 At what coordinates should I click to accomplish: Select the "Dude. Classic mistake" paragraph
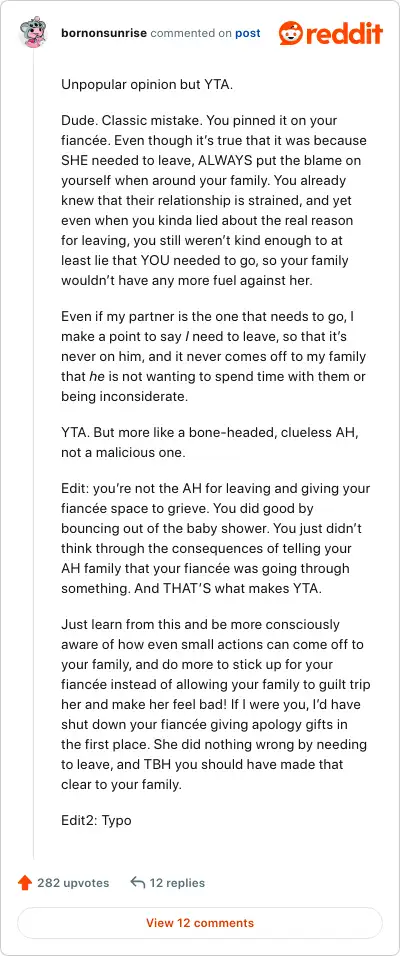pos(214,199)
